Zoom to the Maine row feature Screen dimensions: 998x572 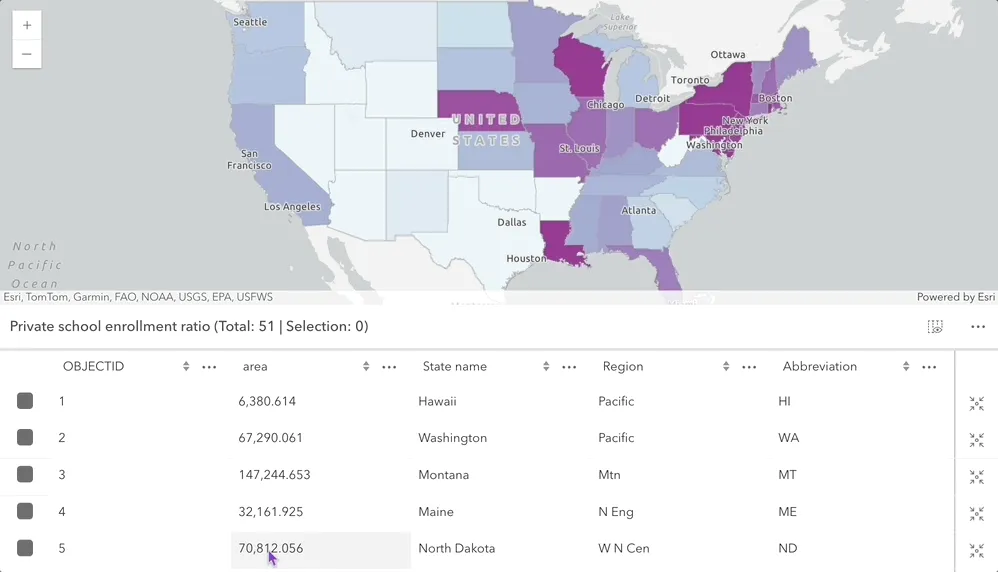point(976,514)
